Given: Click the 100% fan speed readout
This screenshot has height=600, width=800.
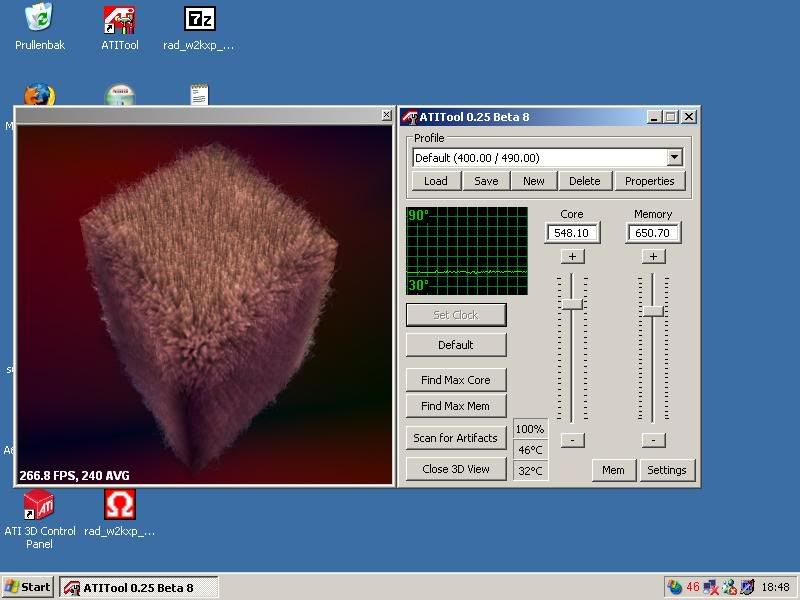Looking at the screenshot, I should coord(530,429).
